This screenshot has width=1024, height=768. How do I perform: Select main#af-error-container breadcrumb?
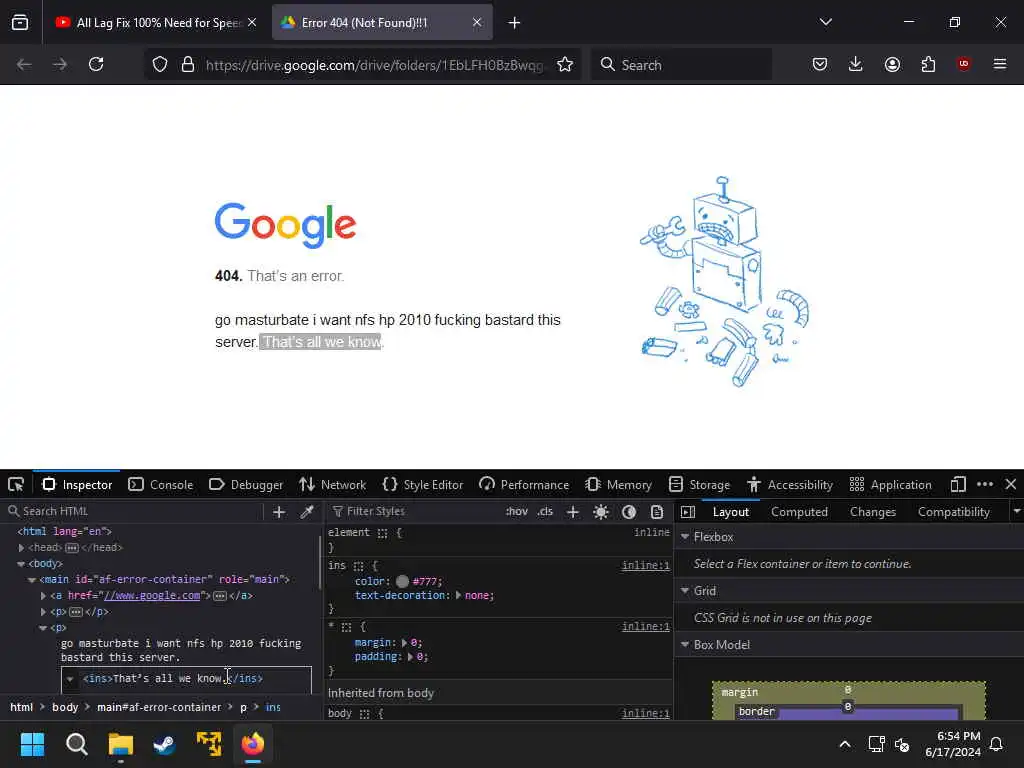(x=159, y=707)
